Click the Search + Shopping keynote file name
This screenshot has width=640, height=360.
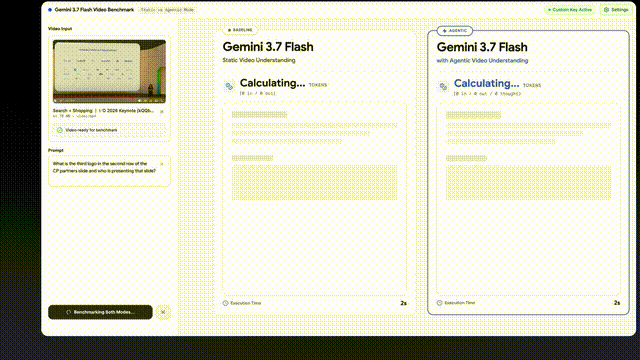coord(103,111)
